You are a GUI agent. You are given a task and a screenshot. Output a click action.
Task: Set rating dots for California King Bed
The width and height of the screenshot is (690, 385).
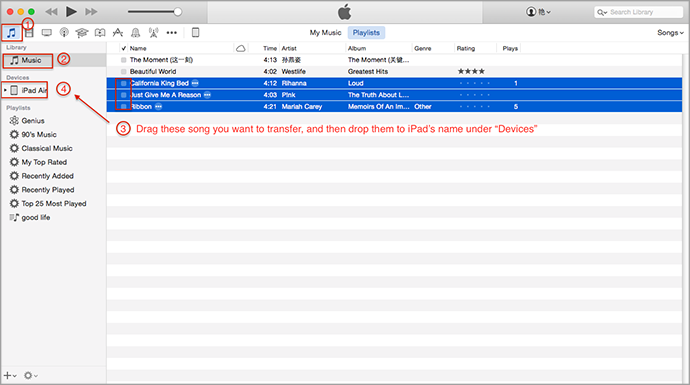pos(474,83)
